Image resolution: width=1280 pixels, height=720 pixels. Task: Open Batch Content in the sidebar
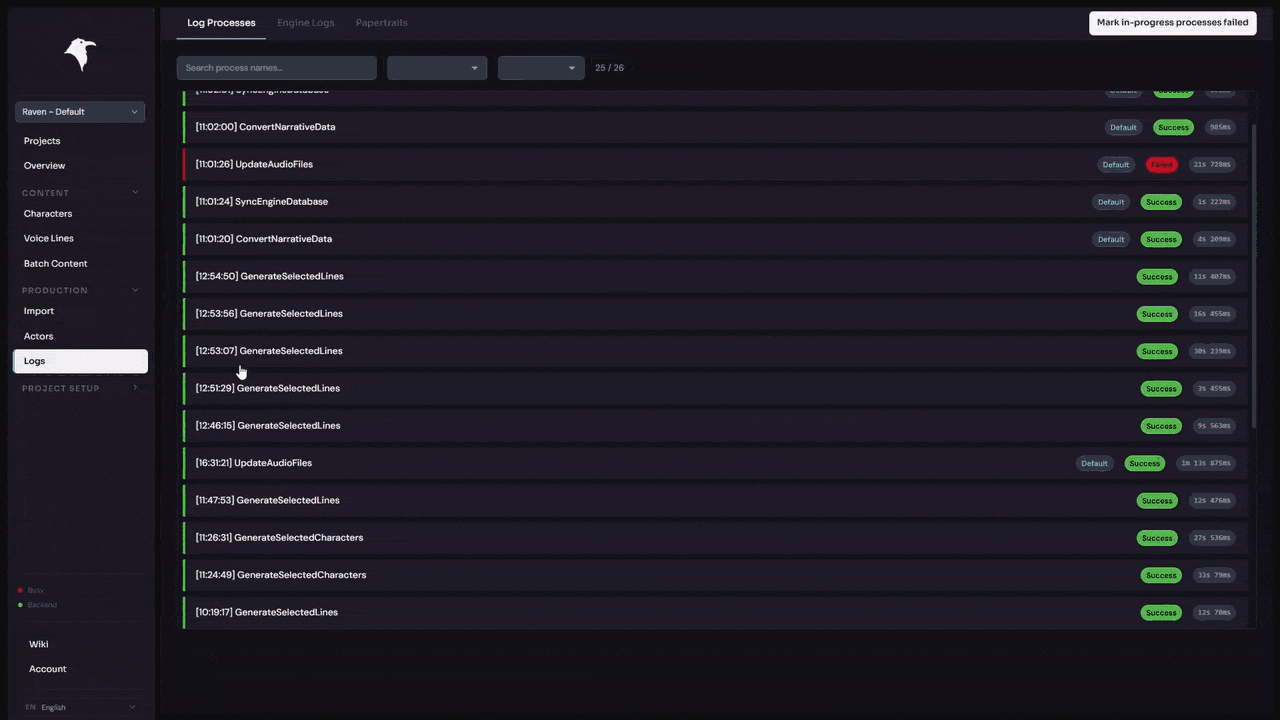click(55, 264)
